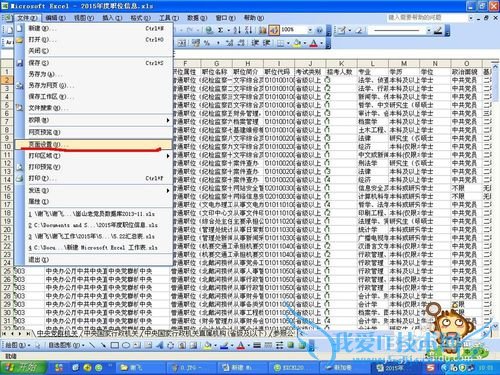
Task: Click the Insert Diagram icon
Action: [x=171, y=345]
